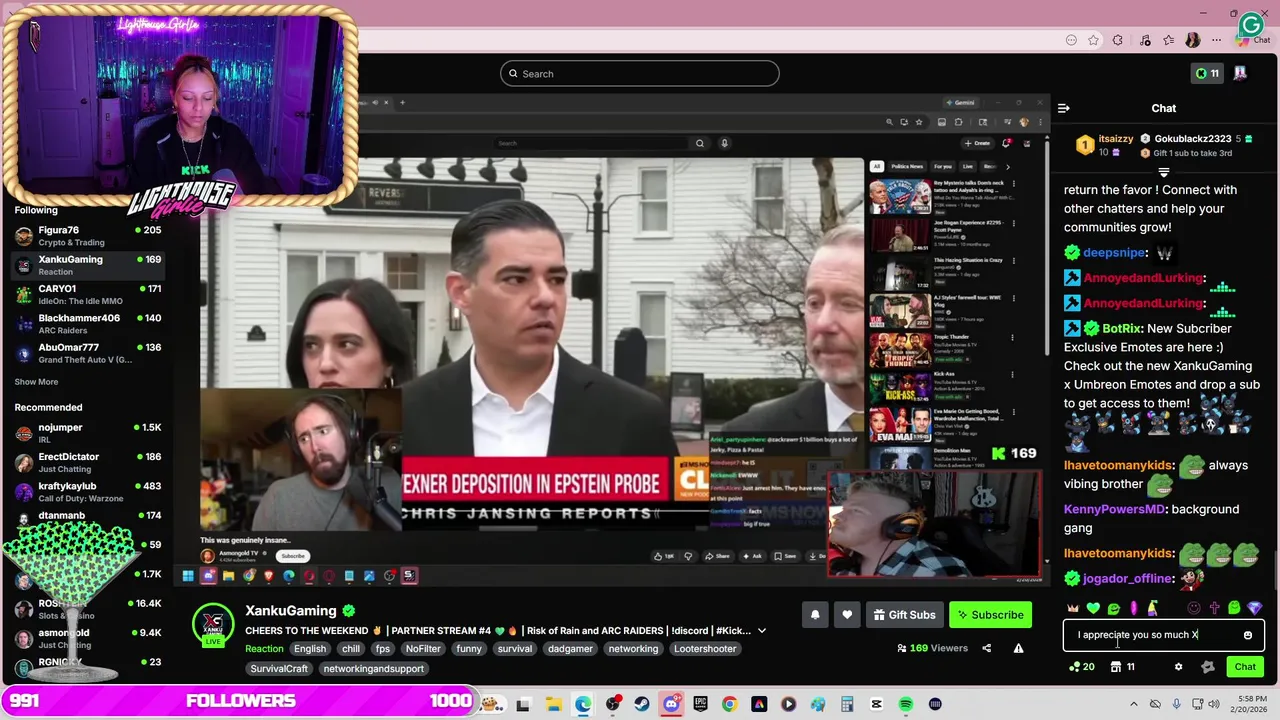The height and width of the screenshot is (720, 1280).
Task: Open the browser profile picture
Action: point(1193,40)
